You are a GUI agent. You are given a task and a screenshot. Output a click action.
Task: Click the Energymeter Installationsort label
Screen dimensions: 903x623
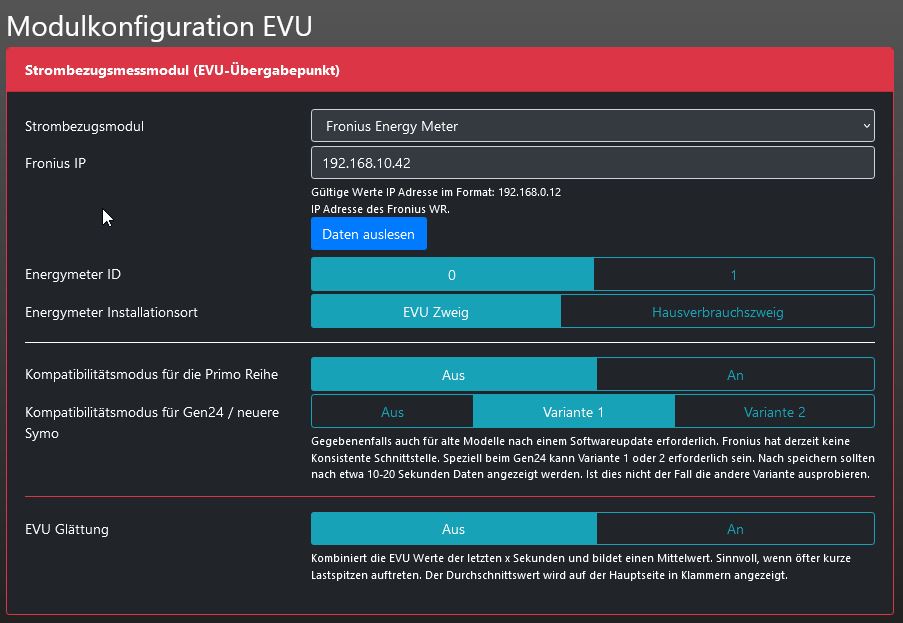click(x=111, y=312)
